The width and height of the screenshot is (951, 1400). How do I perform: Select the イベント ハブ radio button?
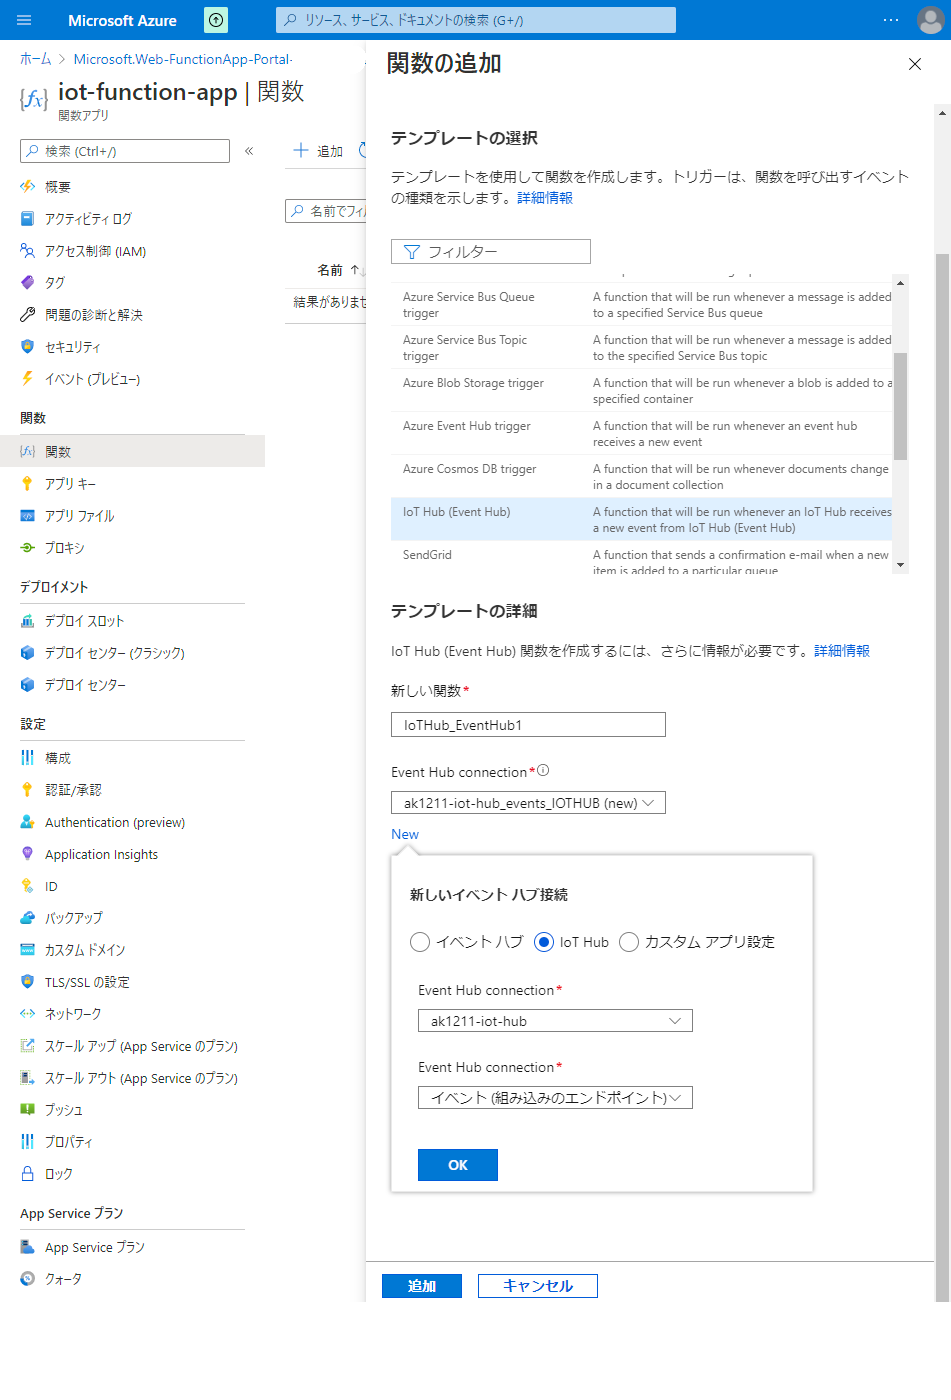pyautogui.click(x=420, y=942)
